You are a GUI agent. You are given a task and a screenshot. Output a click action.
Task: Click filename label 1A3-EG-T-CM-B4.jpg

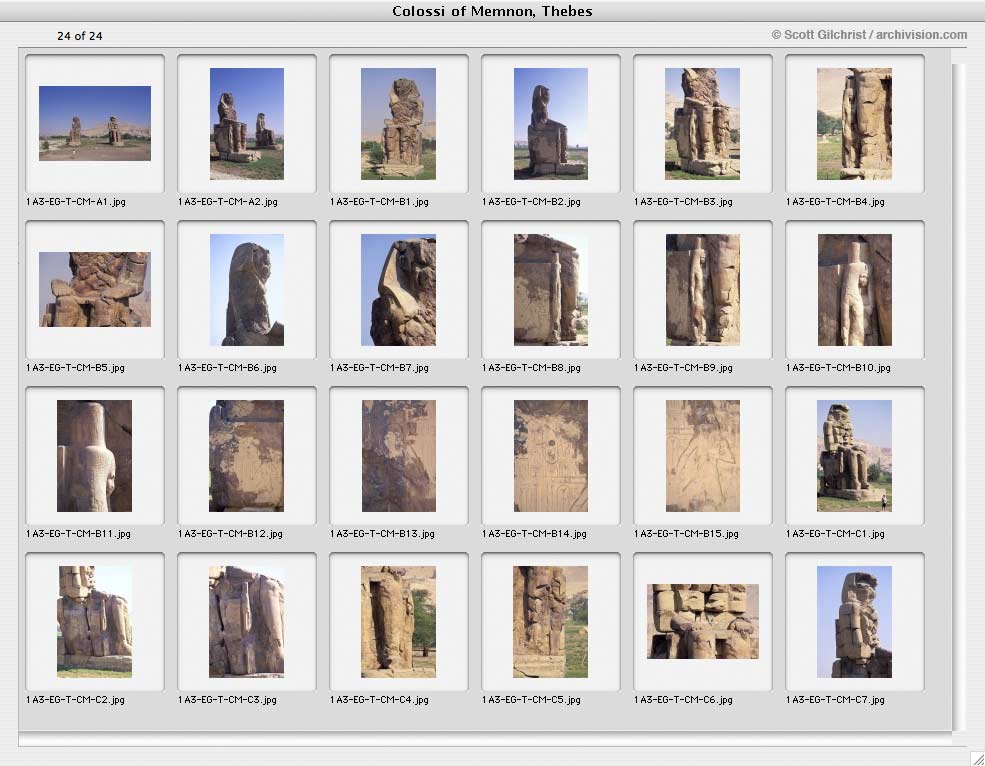coord(835,202)
